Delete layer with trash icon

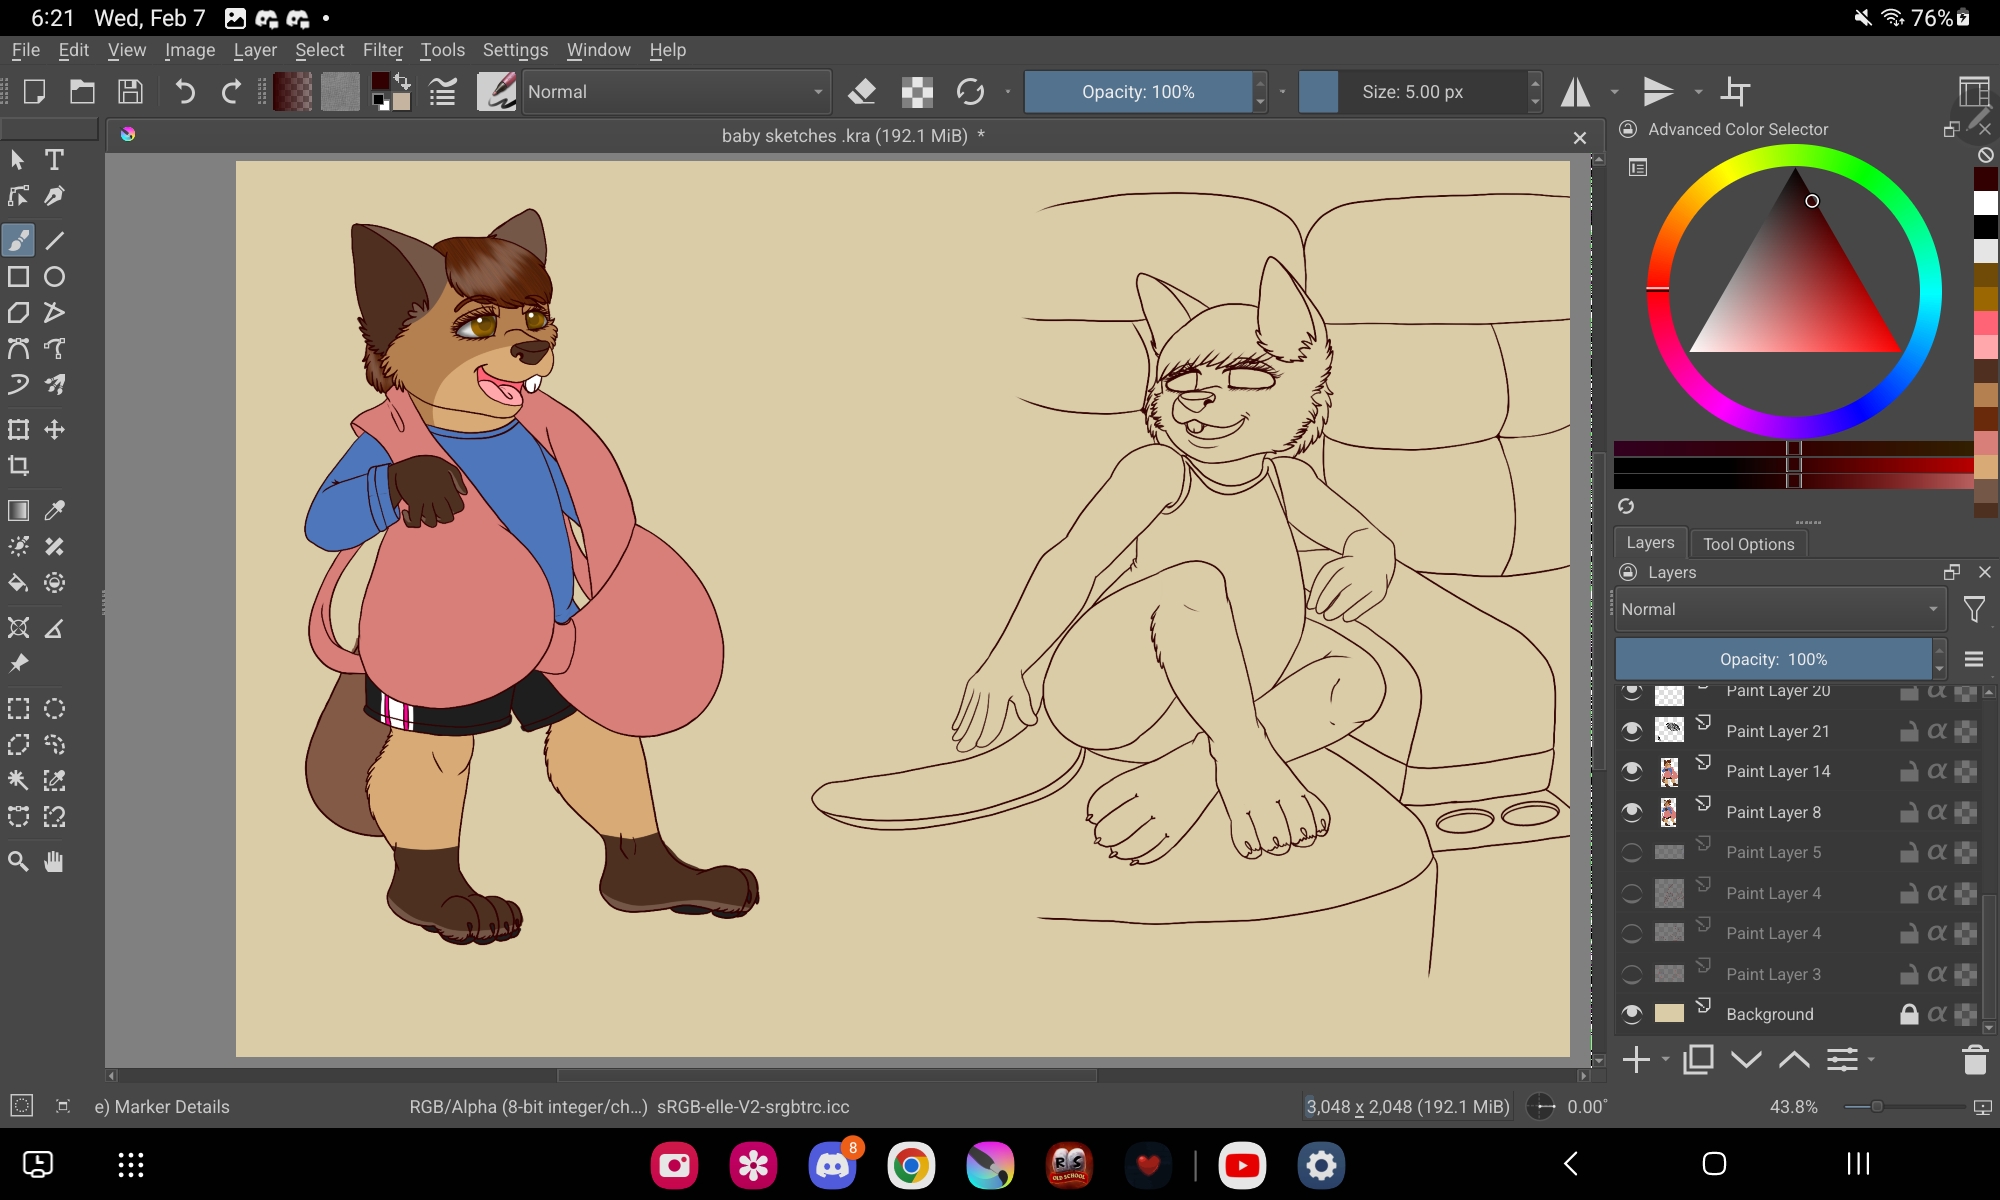(1974, 1060)
